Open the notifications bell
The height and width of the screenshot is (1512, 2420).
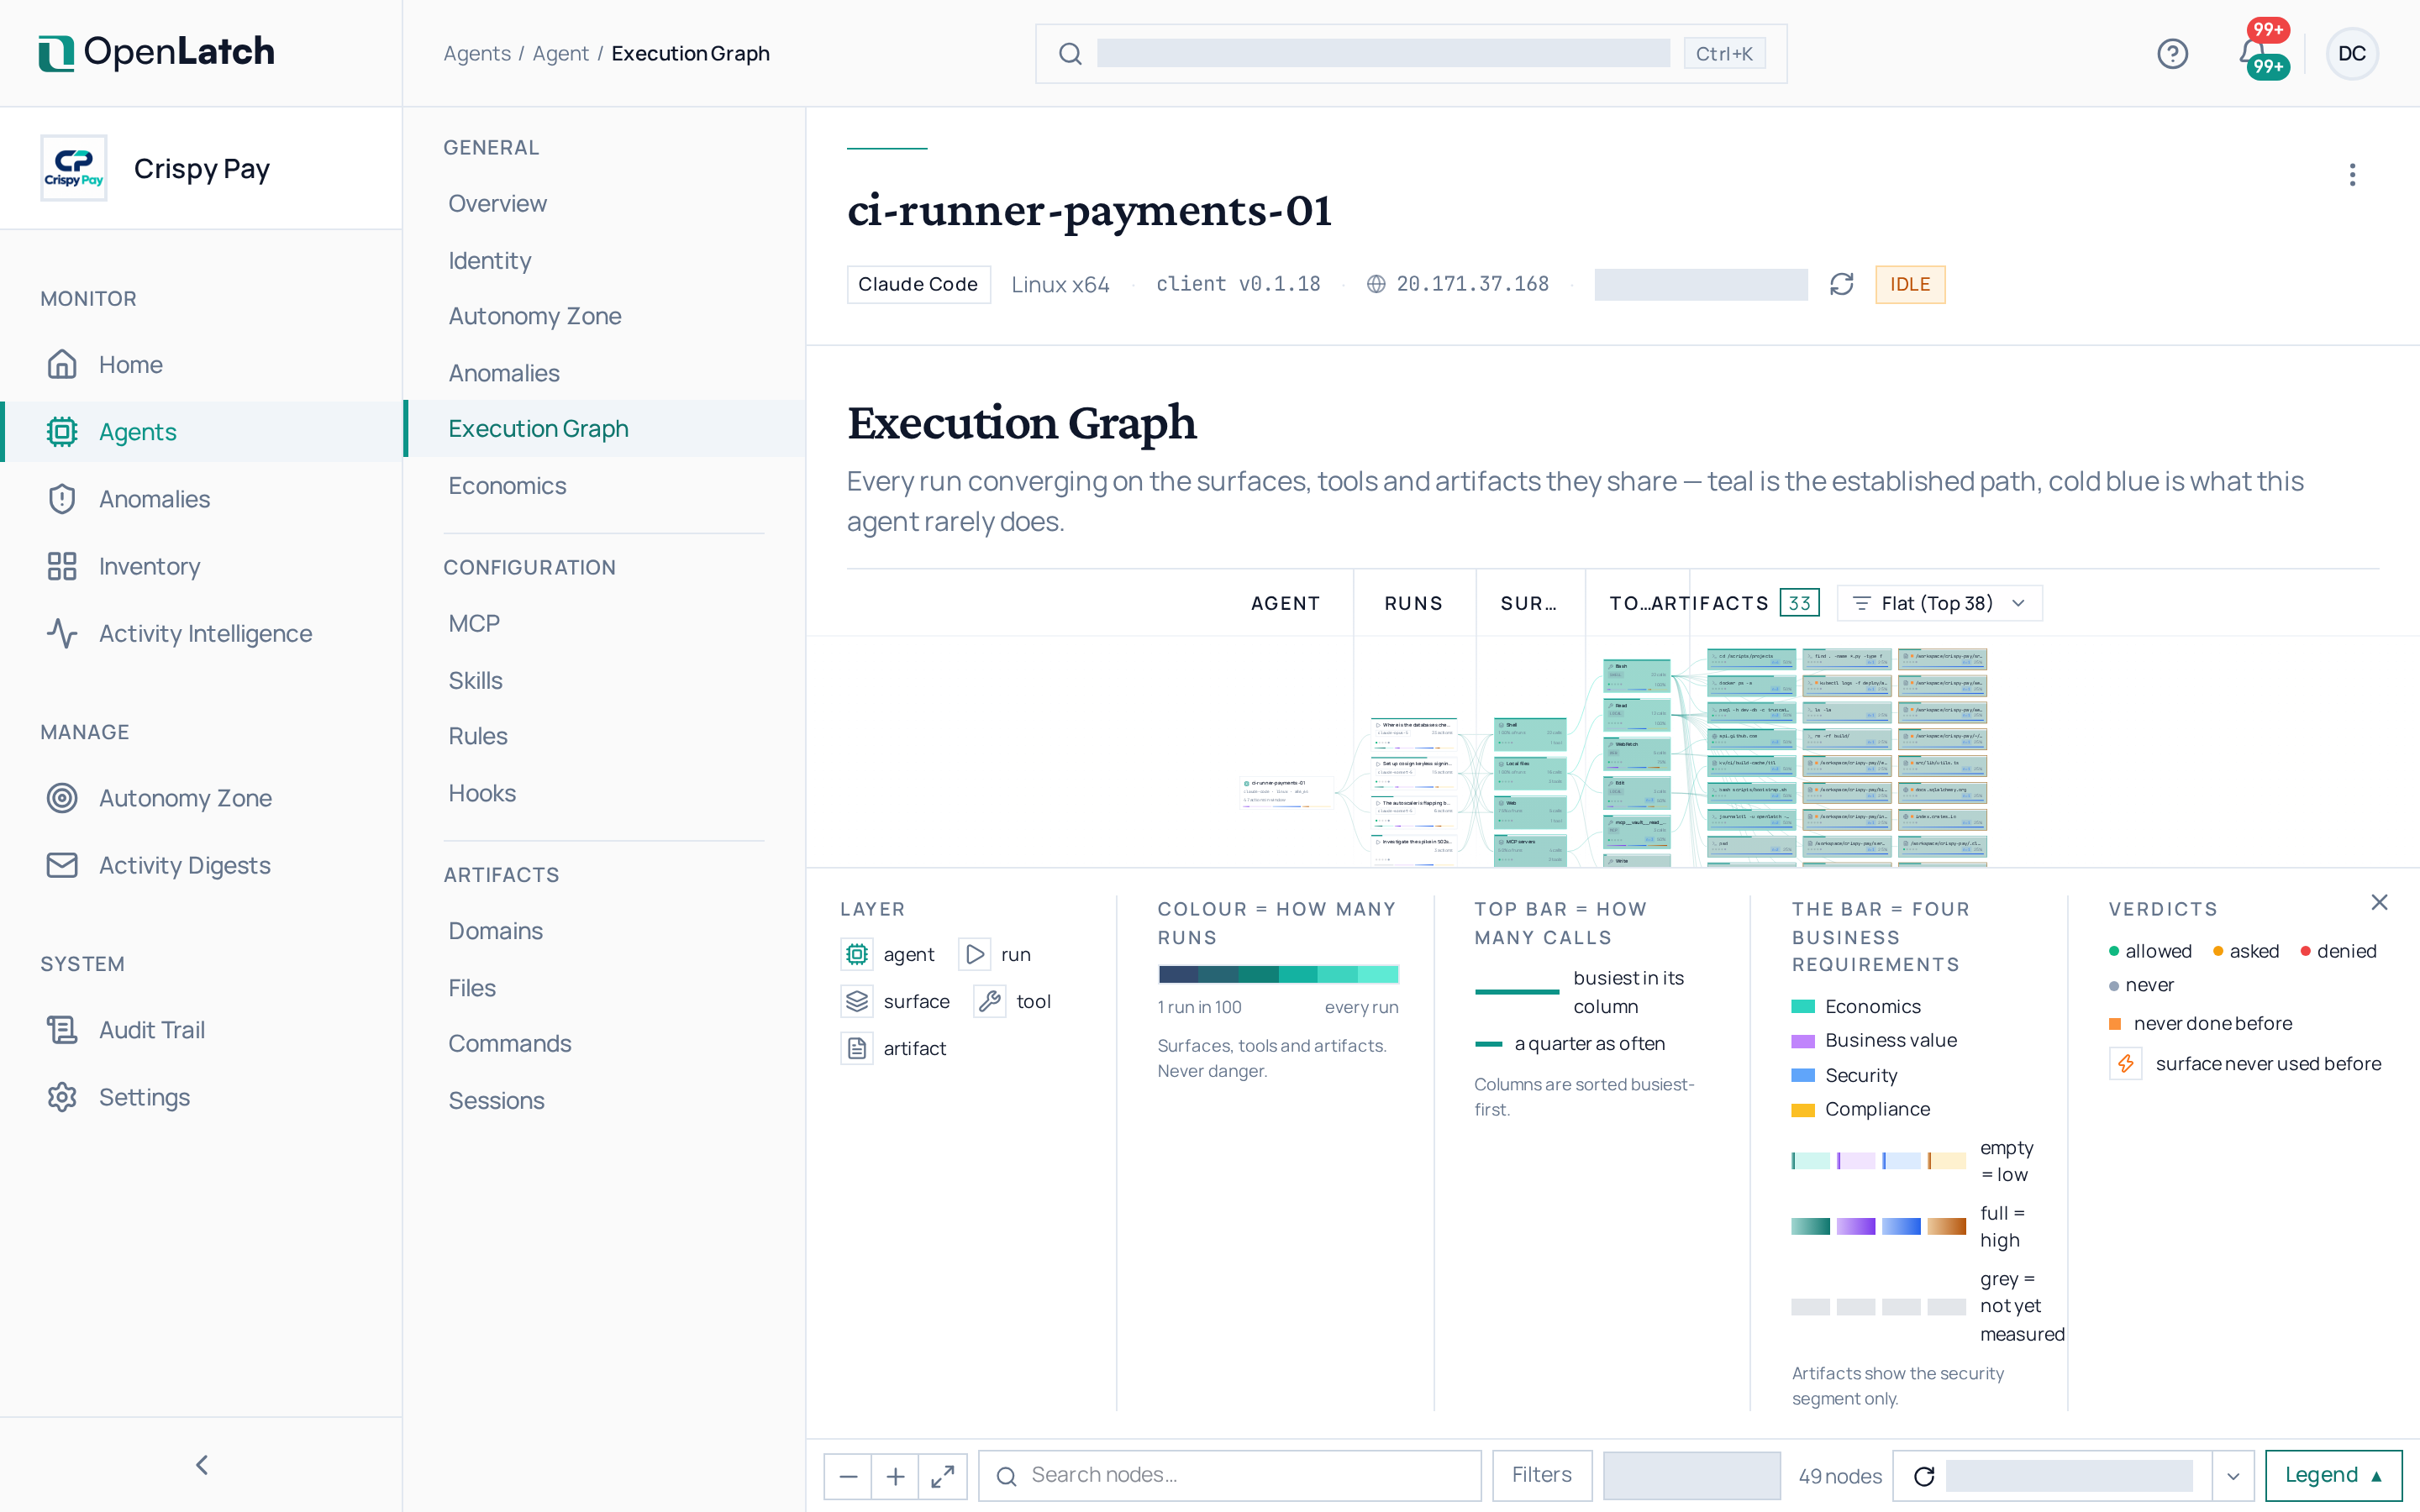pos(2252,53)
